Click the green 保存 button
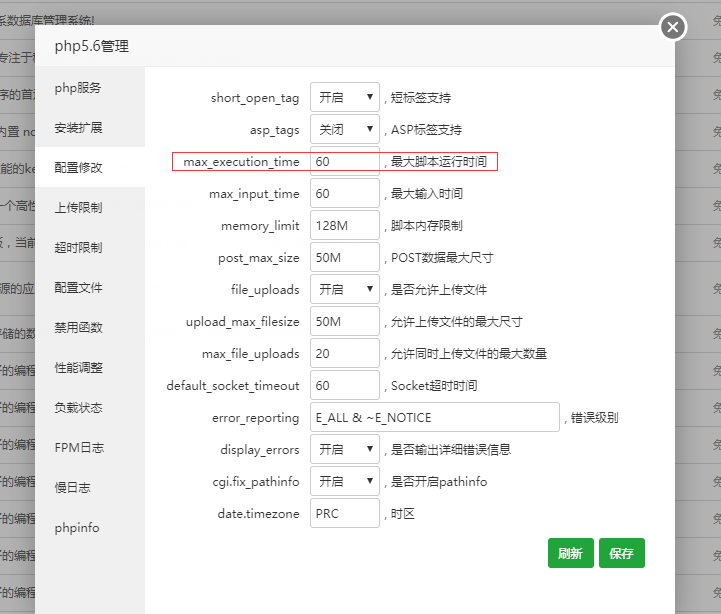This screenshot has width=721, height=614. [x=621, y=553]
